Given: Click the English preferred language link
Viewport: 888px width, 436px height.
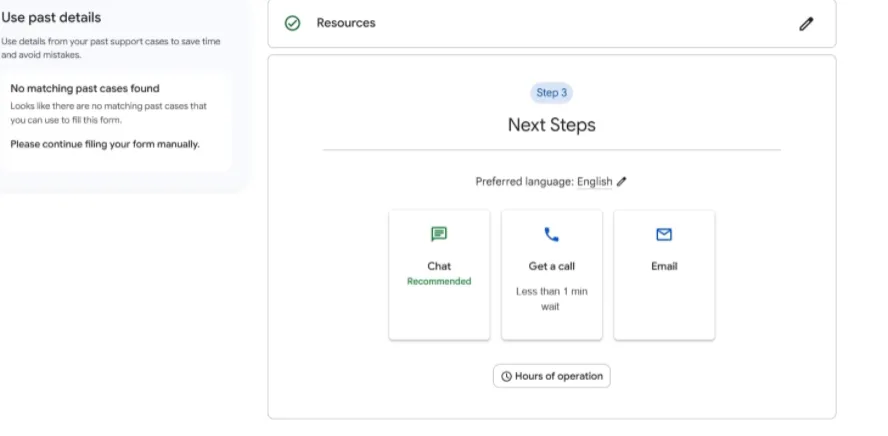Looking at the screenshot, I should tap(595, 182).
